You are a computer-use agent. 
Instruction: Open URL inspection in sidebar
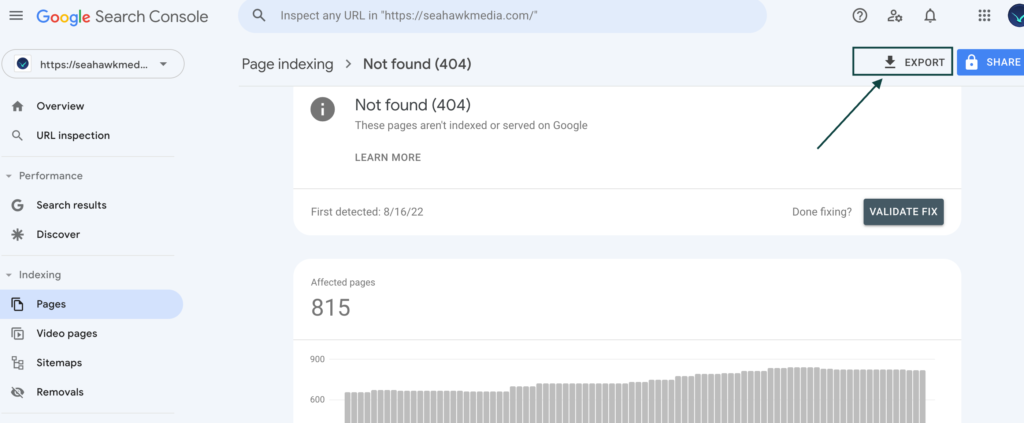[x=73, y=135]
